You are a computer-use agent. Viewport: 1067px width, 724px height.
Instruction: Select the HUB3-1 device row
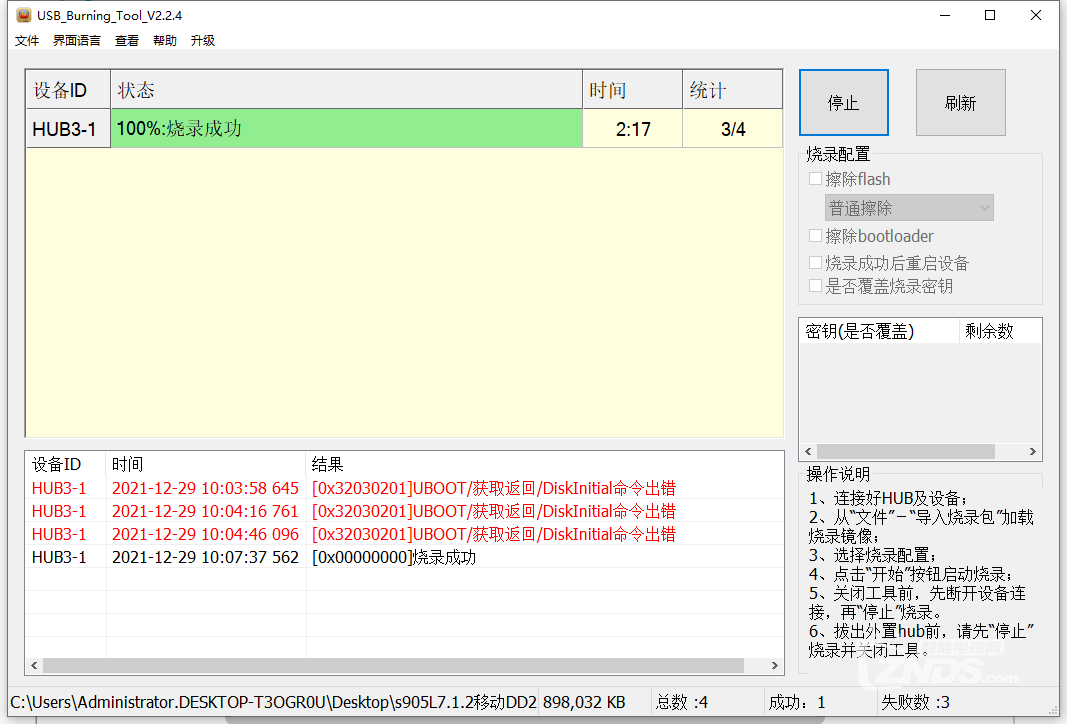67,128
